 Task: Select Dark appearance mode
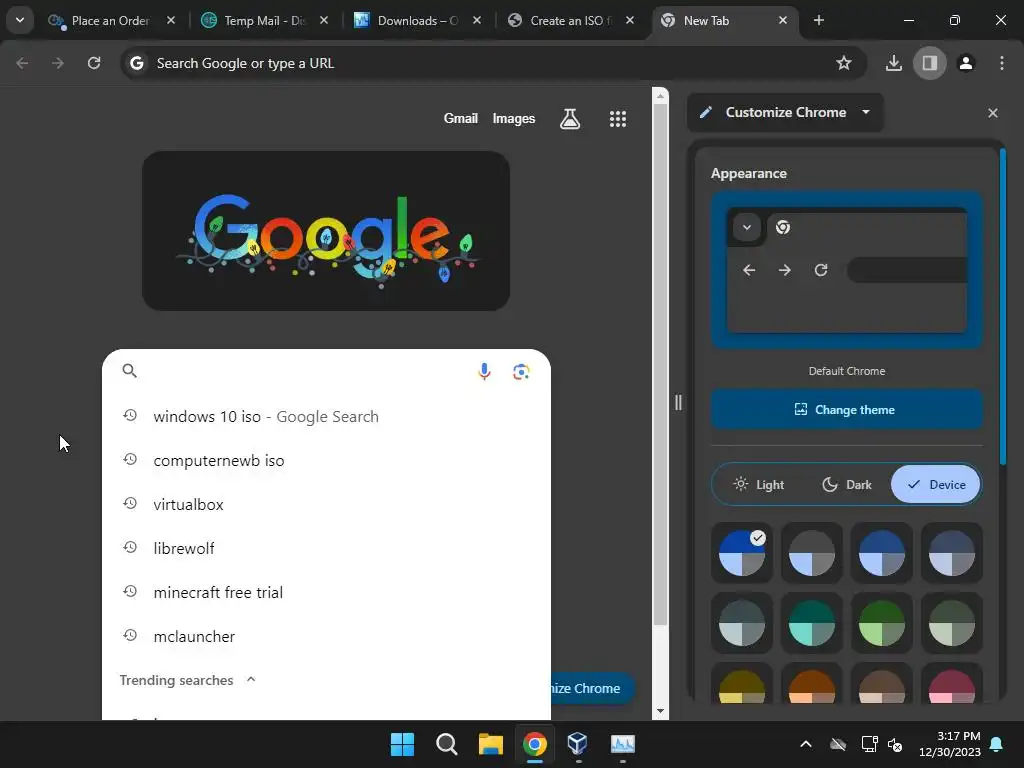847,485
